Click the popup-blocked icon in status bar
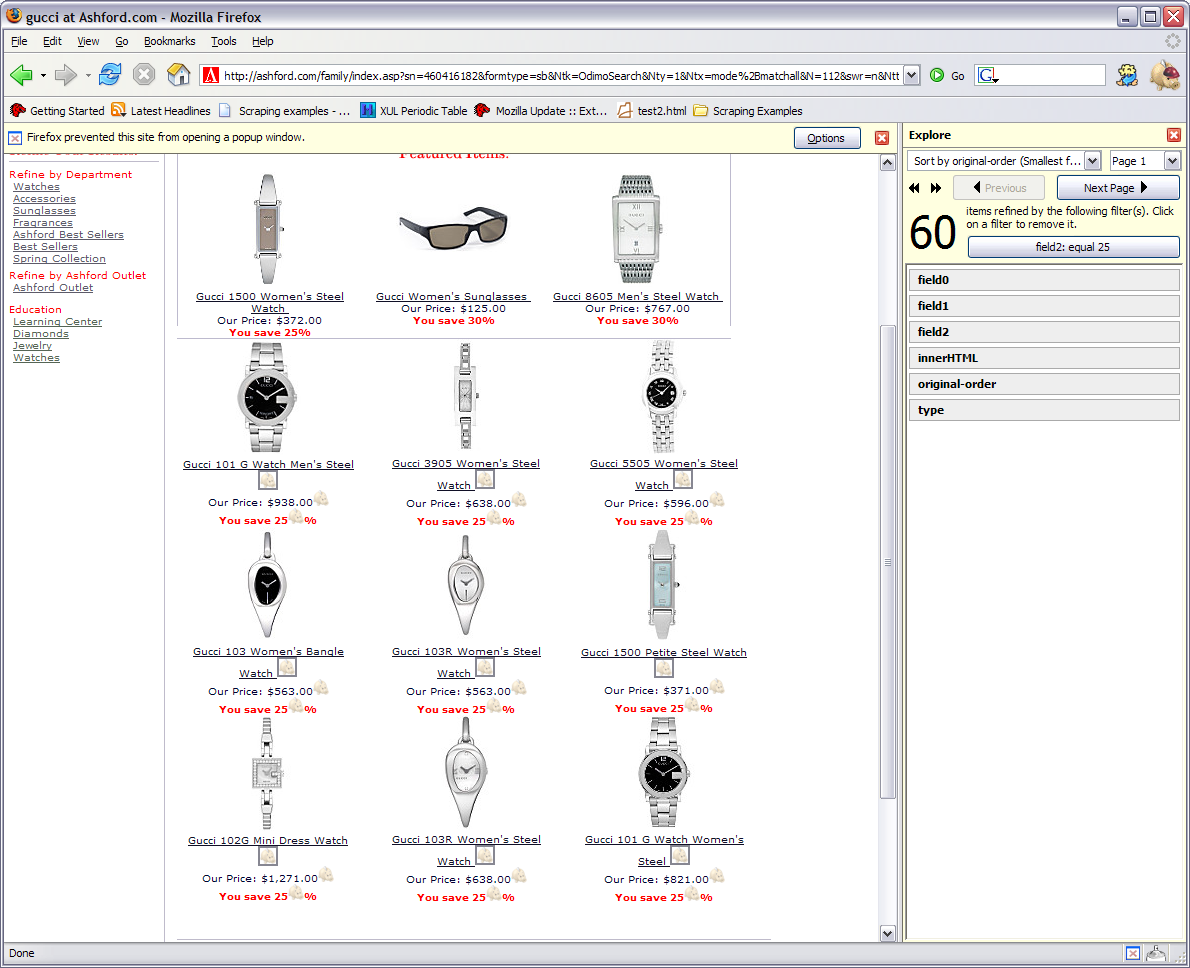Viewport: 1190px width, 968px height. coord(1132,953)
